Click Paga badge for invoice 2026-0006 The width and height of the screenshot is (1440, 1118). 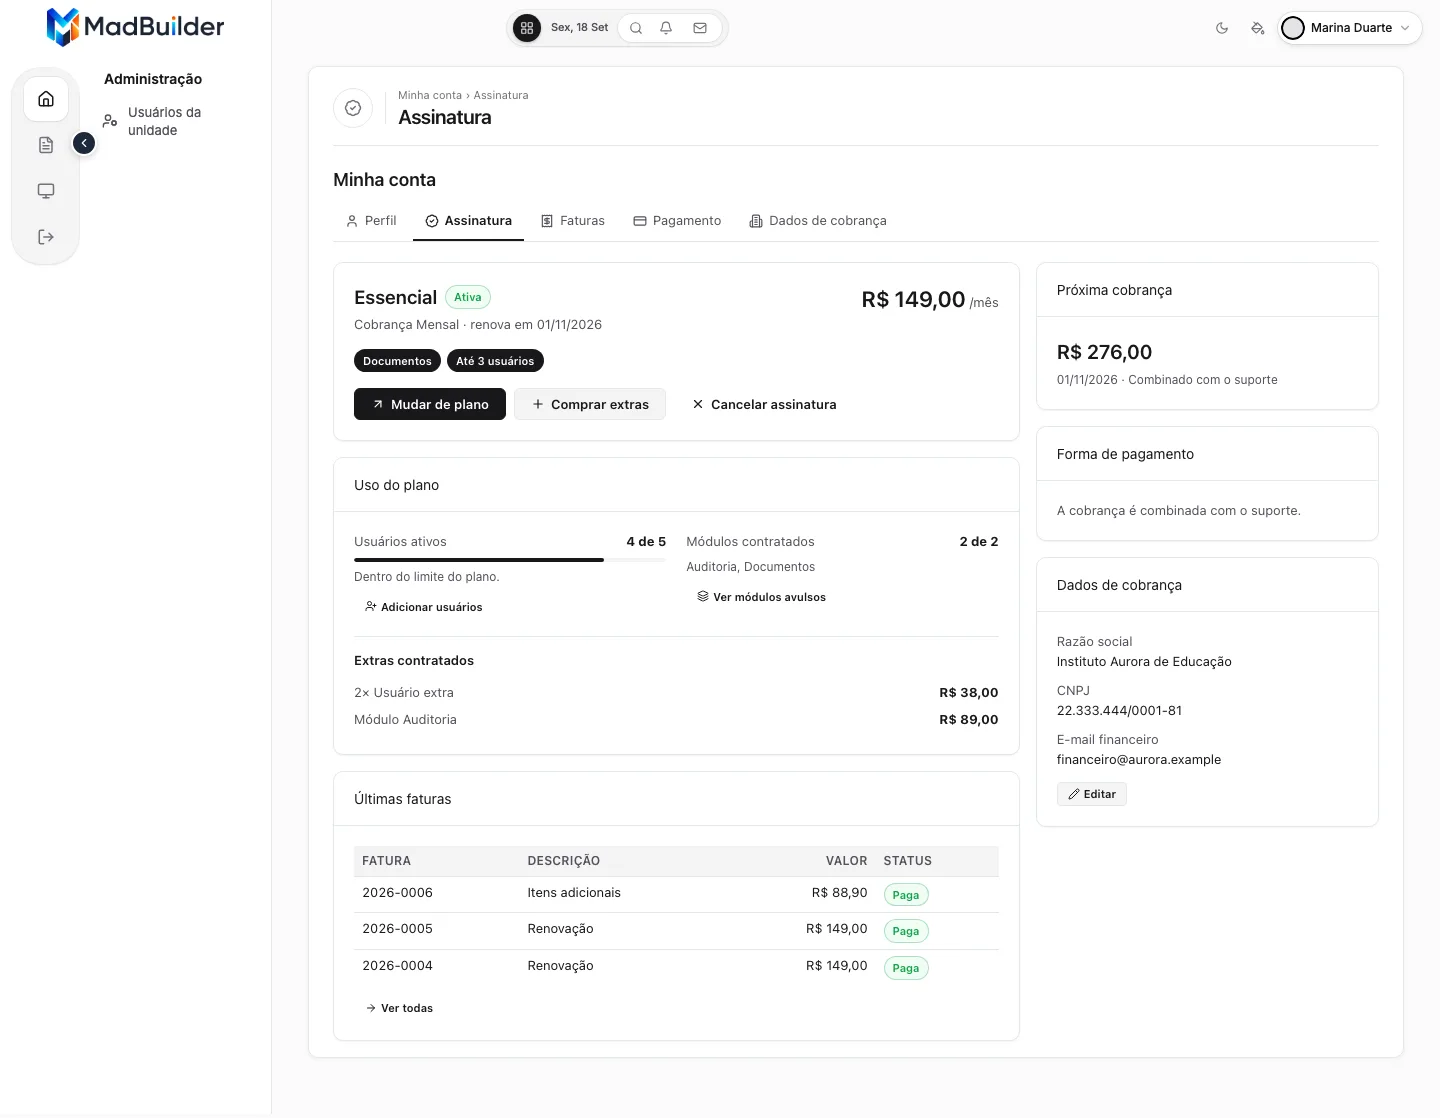[906, 895]
